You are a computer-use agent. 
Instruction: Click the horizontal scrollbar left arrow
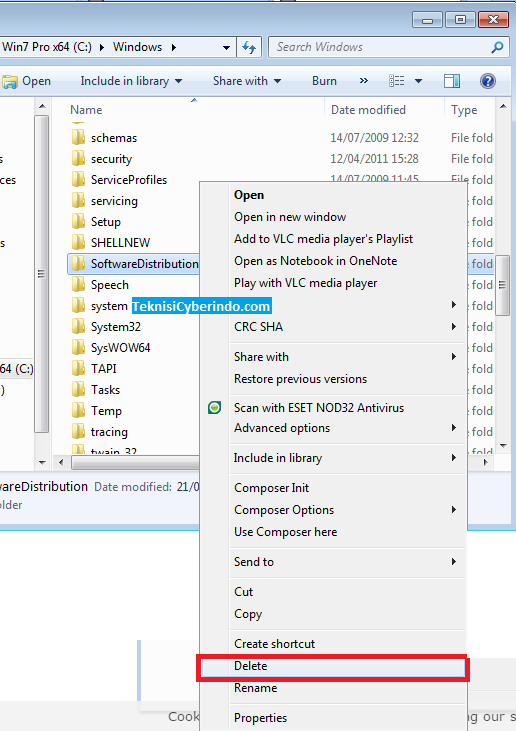tap(61, 462)
